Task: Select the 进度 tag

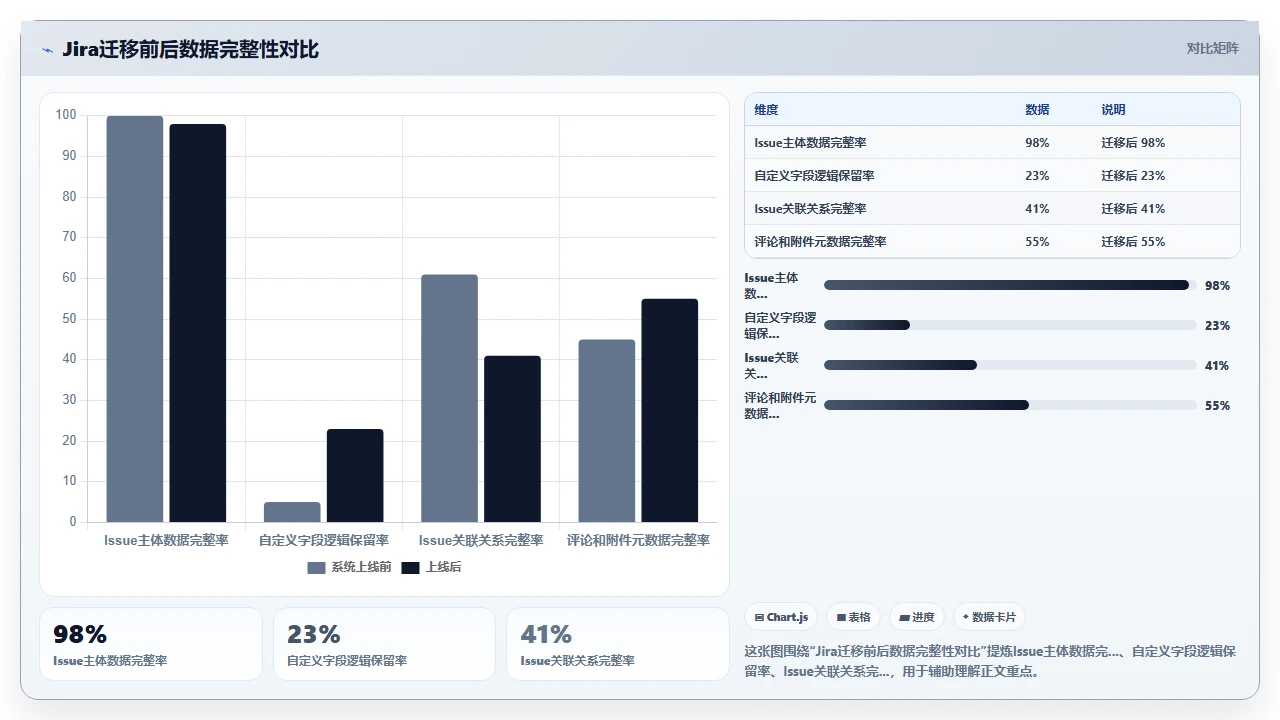Action: (x=916, y=617)
